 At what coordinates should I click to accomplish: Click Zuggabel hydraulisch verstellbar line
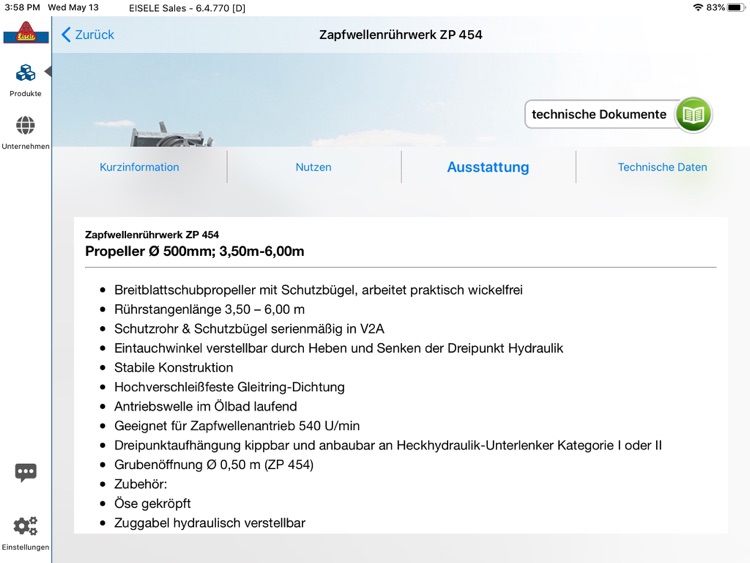(210, 523)
